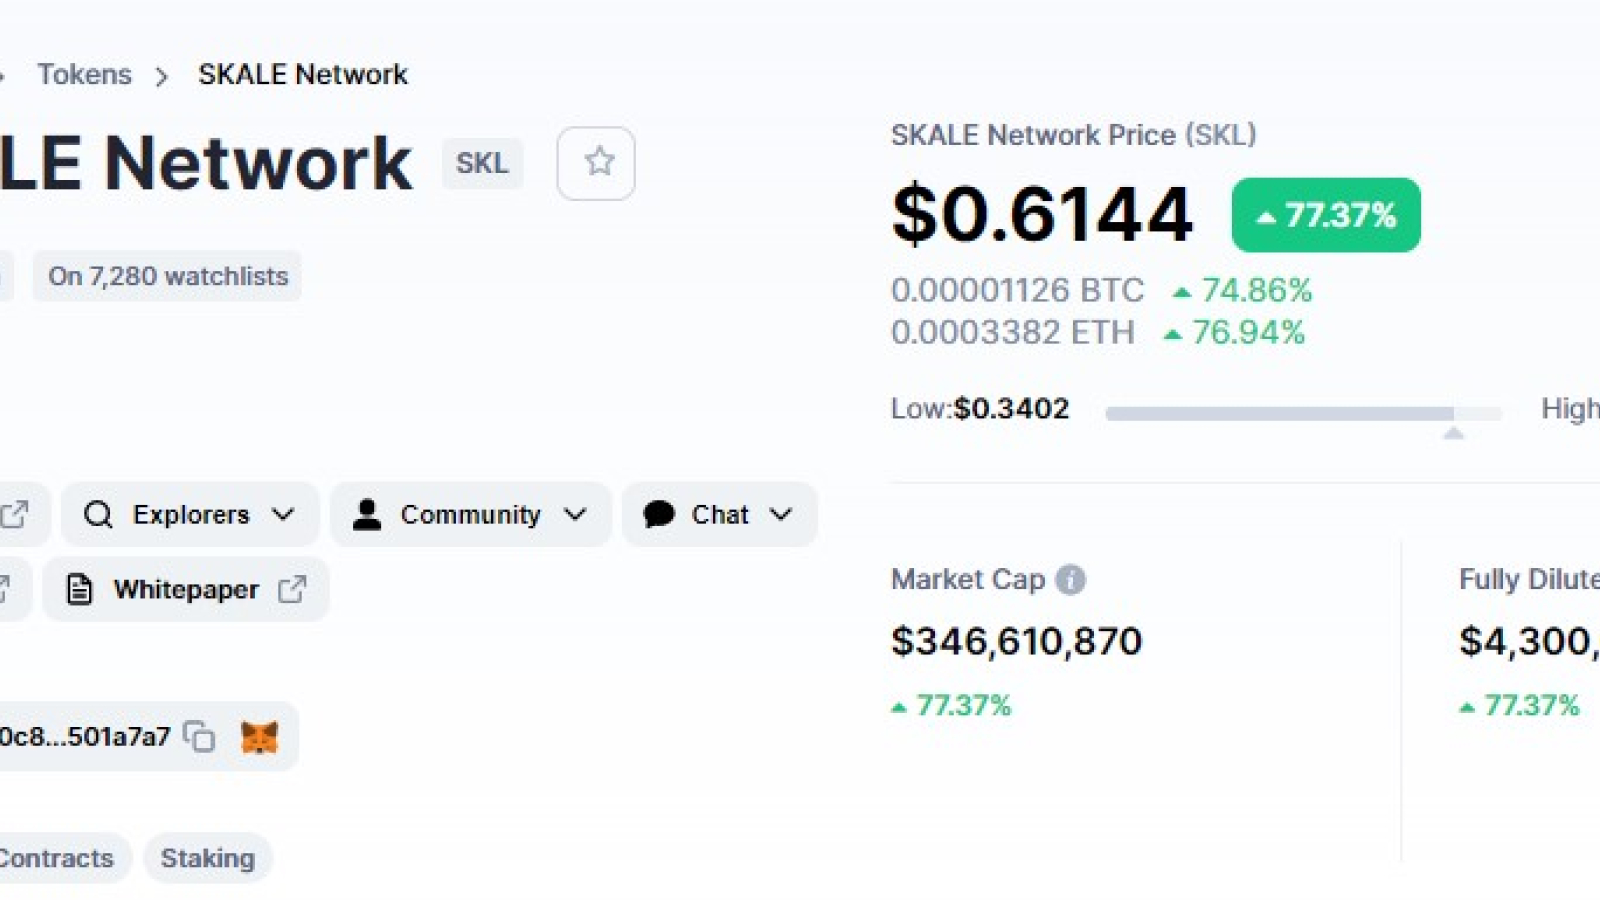
Task: Open the Whitepaper link
Action: pyautogui.click(x=186, y=590)
